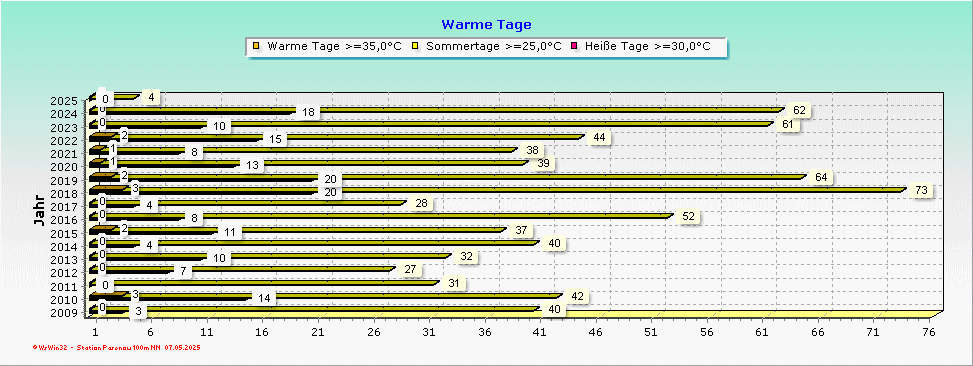Click value label 62 on the 2024 bar
The image size is (973, 366).
tap(799, 110)
